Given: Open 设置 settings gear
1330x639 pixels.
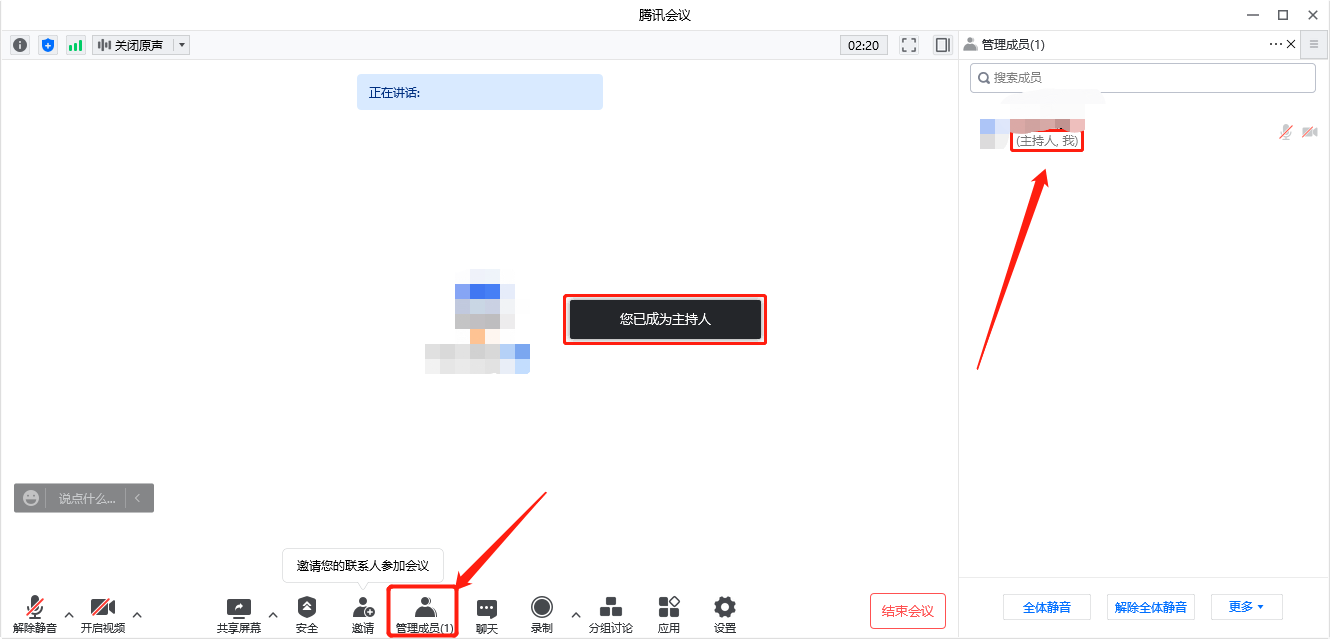Looking at the screenshot, I should click(725, 614).
